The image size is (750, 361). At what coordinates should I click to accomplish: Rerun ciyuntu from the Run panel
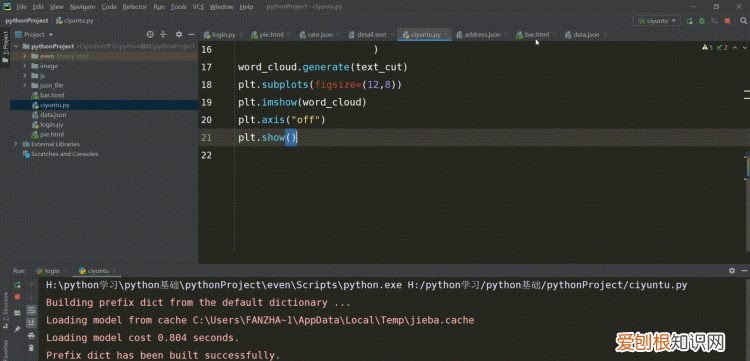(17, 285)
